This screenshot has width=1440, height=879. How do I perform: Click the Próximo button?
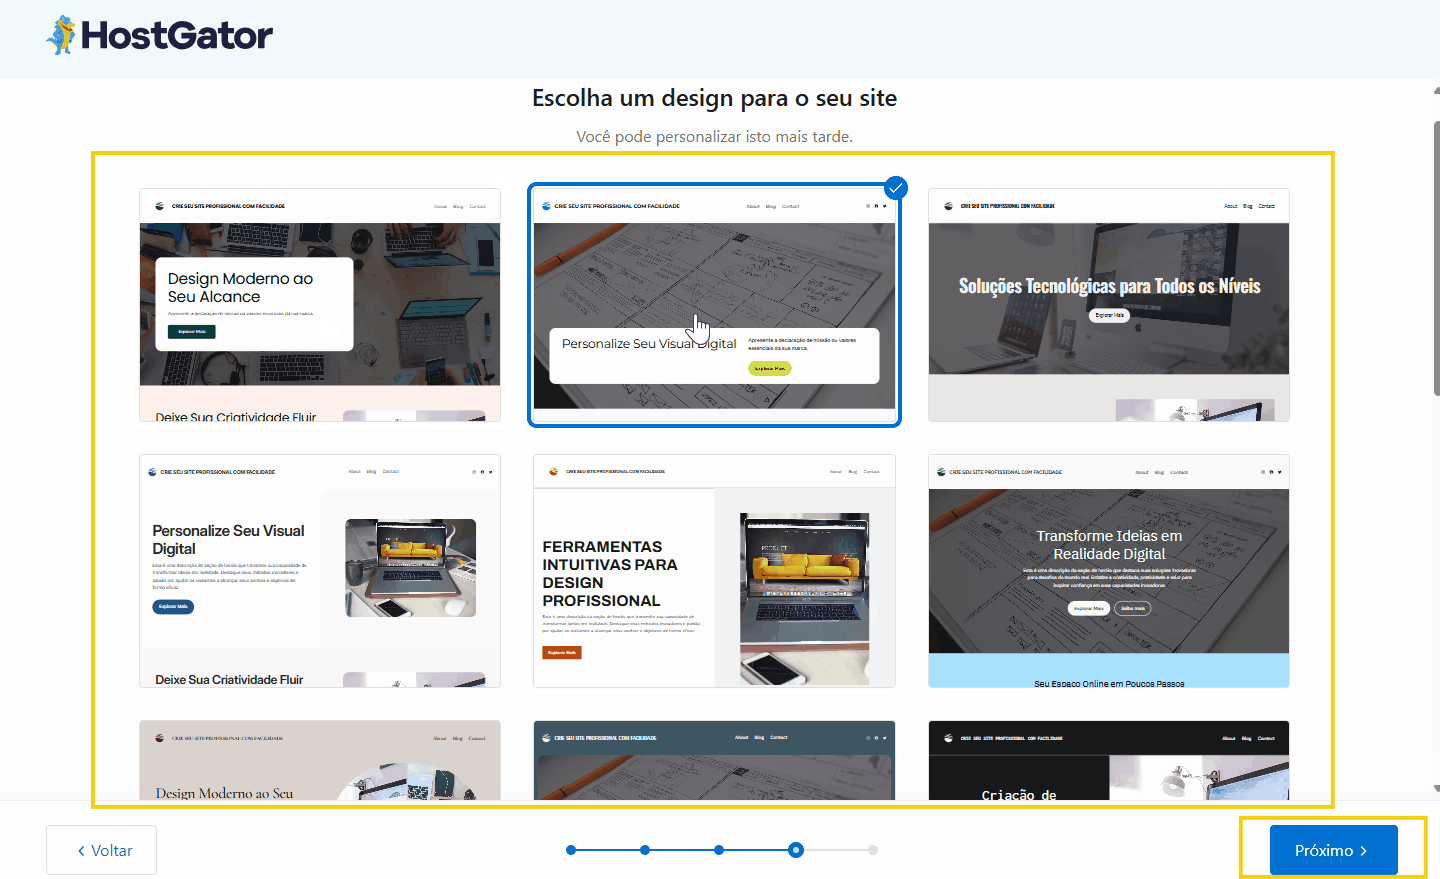(x=1333, y=850)
